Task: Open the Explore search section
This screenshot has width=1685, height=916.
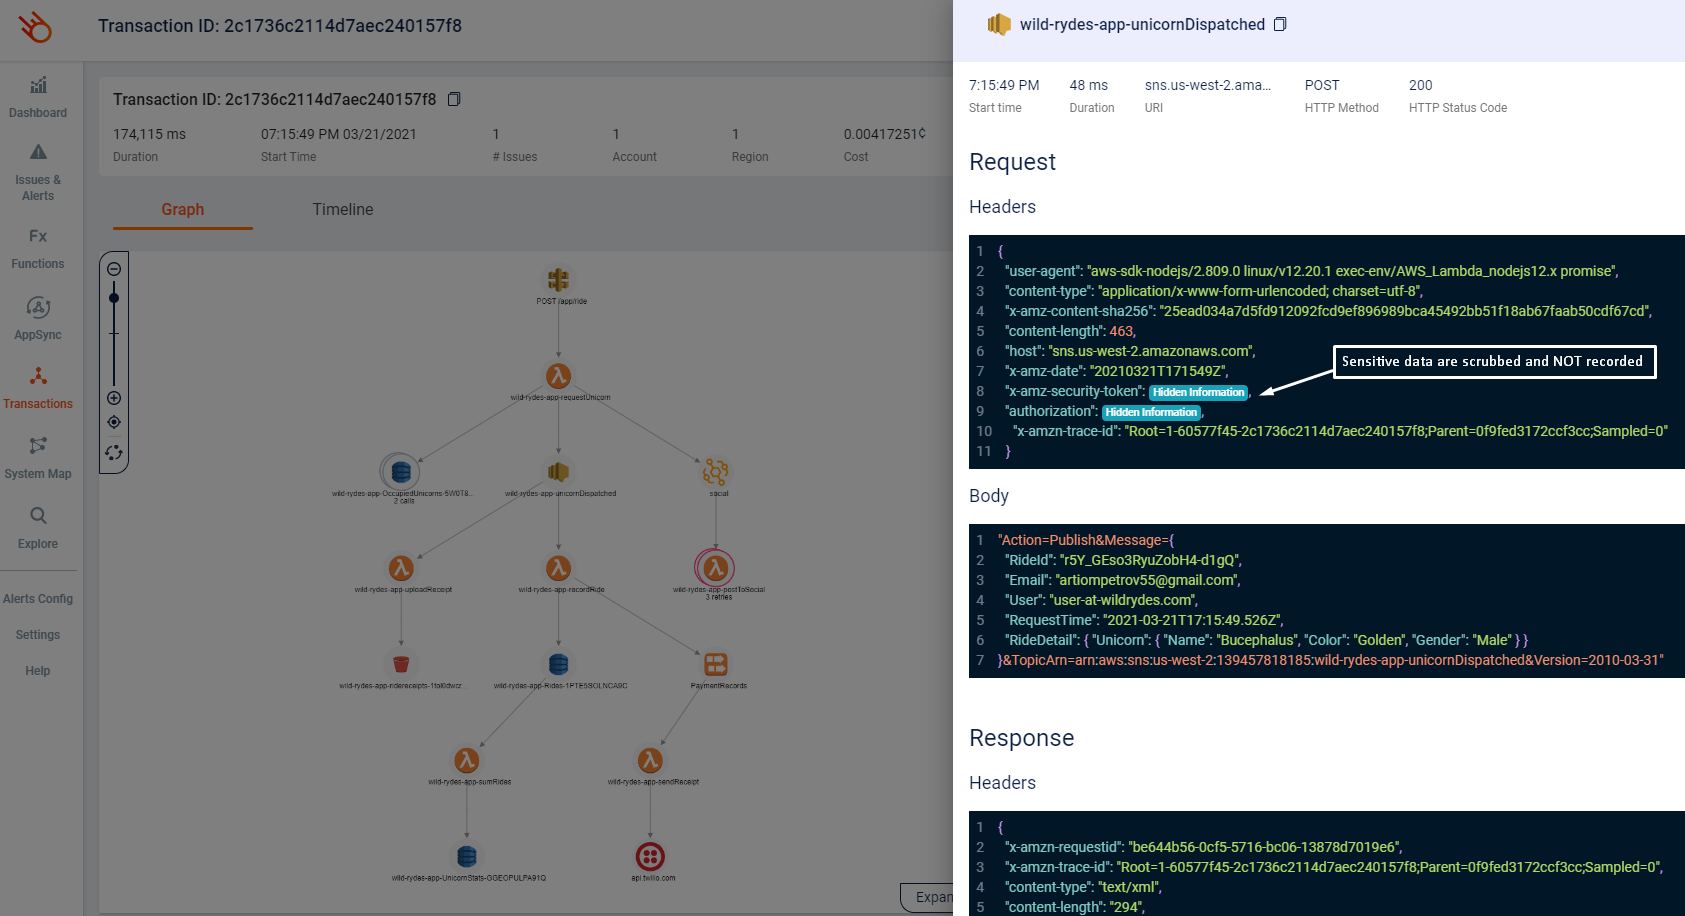Action: pyautogui.click(x=38, y=528)
